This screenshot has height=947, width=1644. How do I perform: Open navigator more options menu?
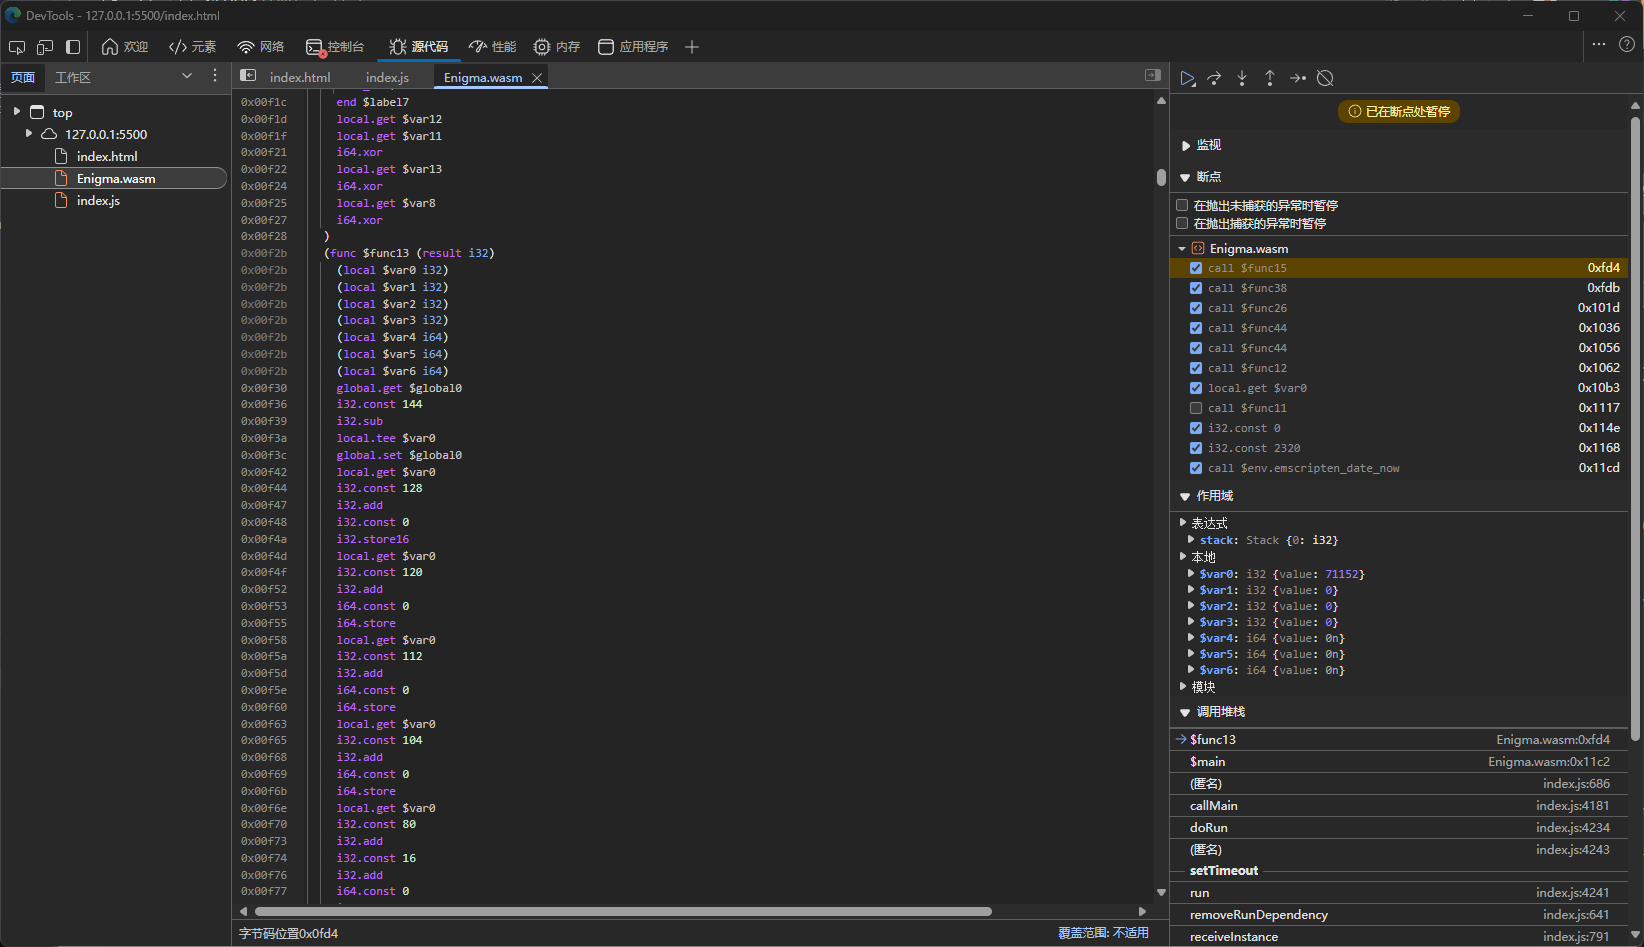point(215,76)
